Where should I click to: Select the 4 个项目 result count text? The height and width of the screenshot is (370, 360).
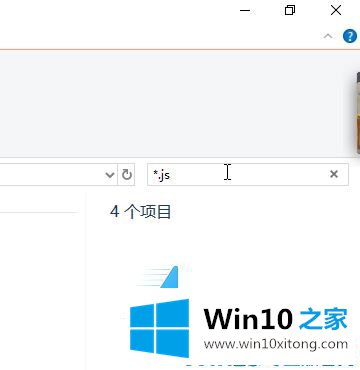(141, 212)
